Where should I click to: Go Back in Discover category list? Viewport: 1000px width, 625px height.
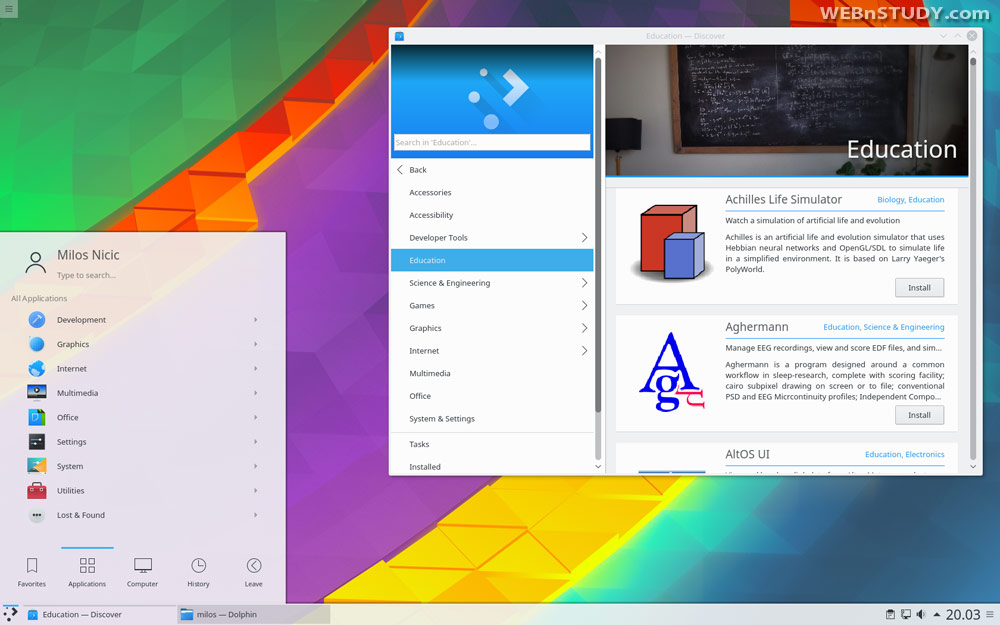point(492,170)
